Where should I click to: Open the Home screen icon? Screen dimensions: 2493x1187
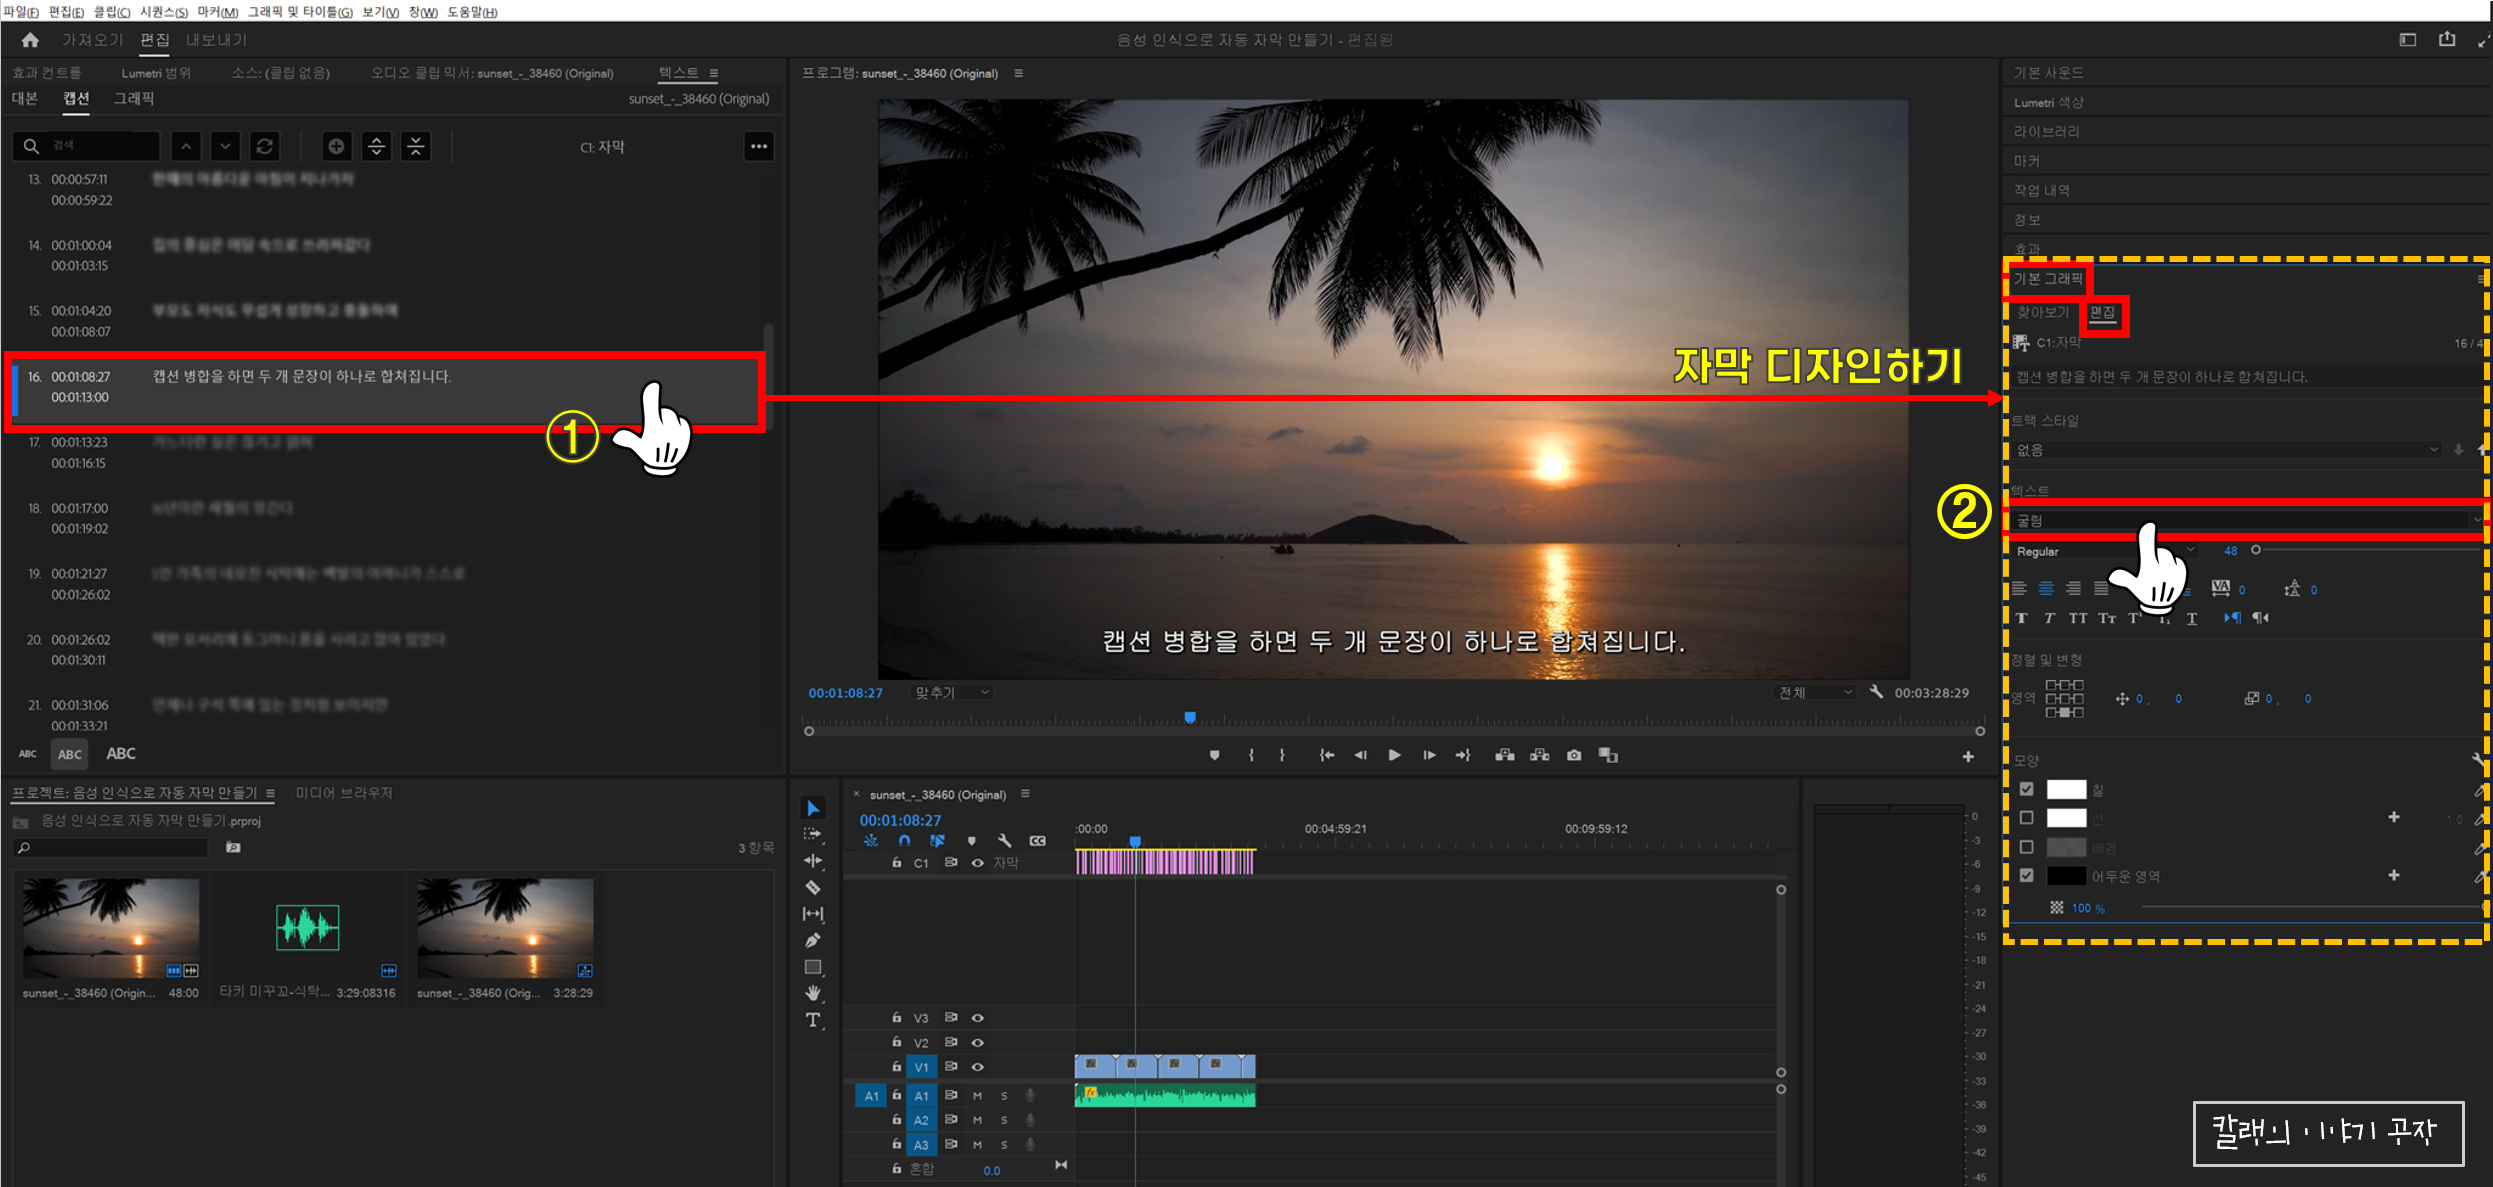point(30,40)
